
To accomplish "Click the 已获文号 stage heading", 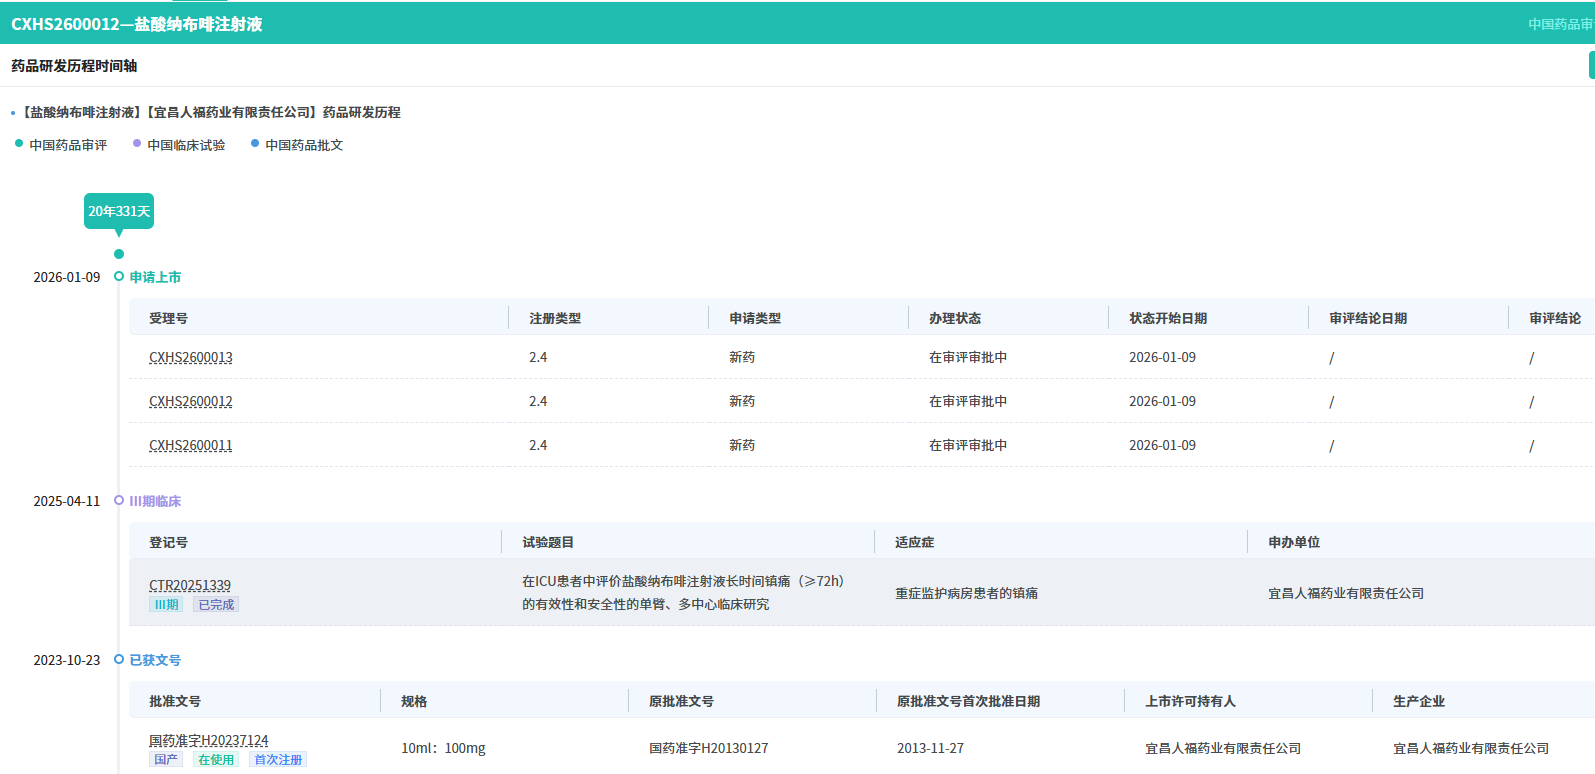I will click(155, 660).
